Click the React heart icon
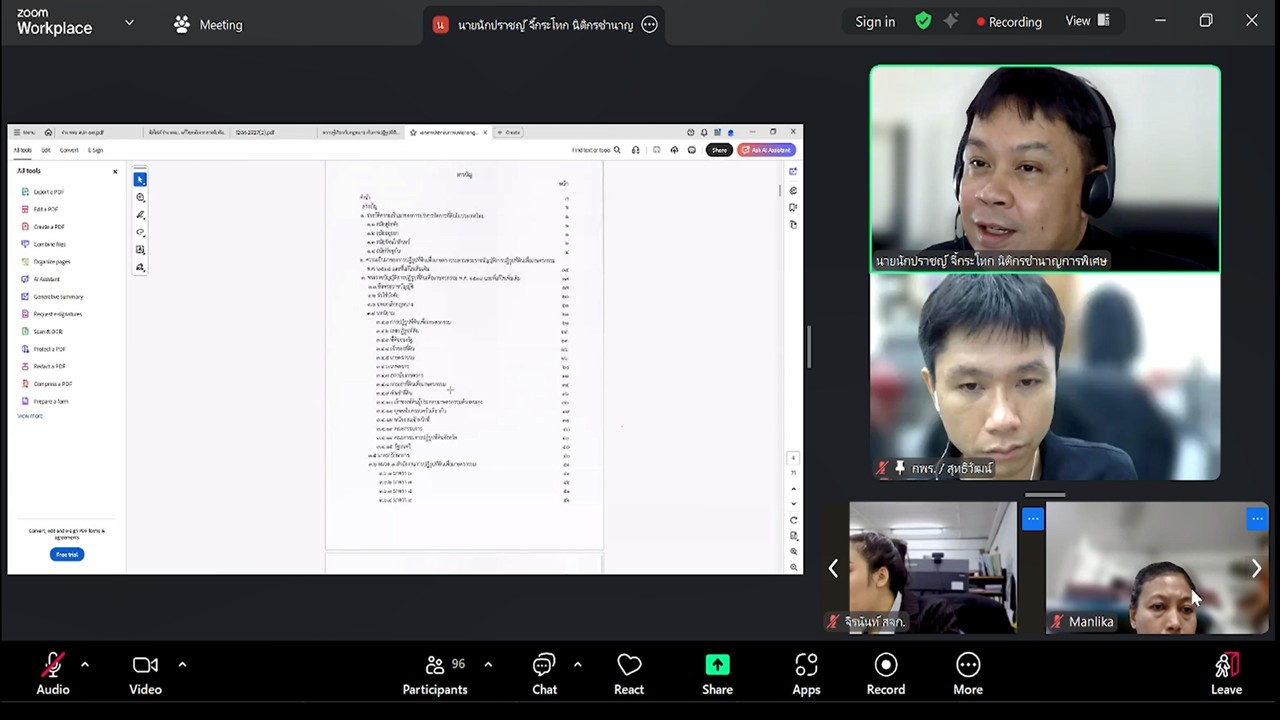The height and width of the screenshot is (720, 1280). pyautogui.click(x=629, y=674)
